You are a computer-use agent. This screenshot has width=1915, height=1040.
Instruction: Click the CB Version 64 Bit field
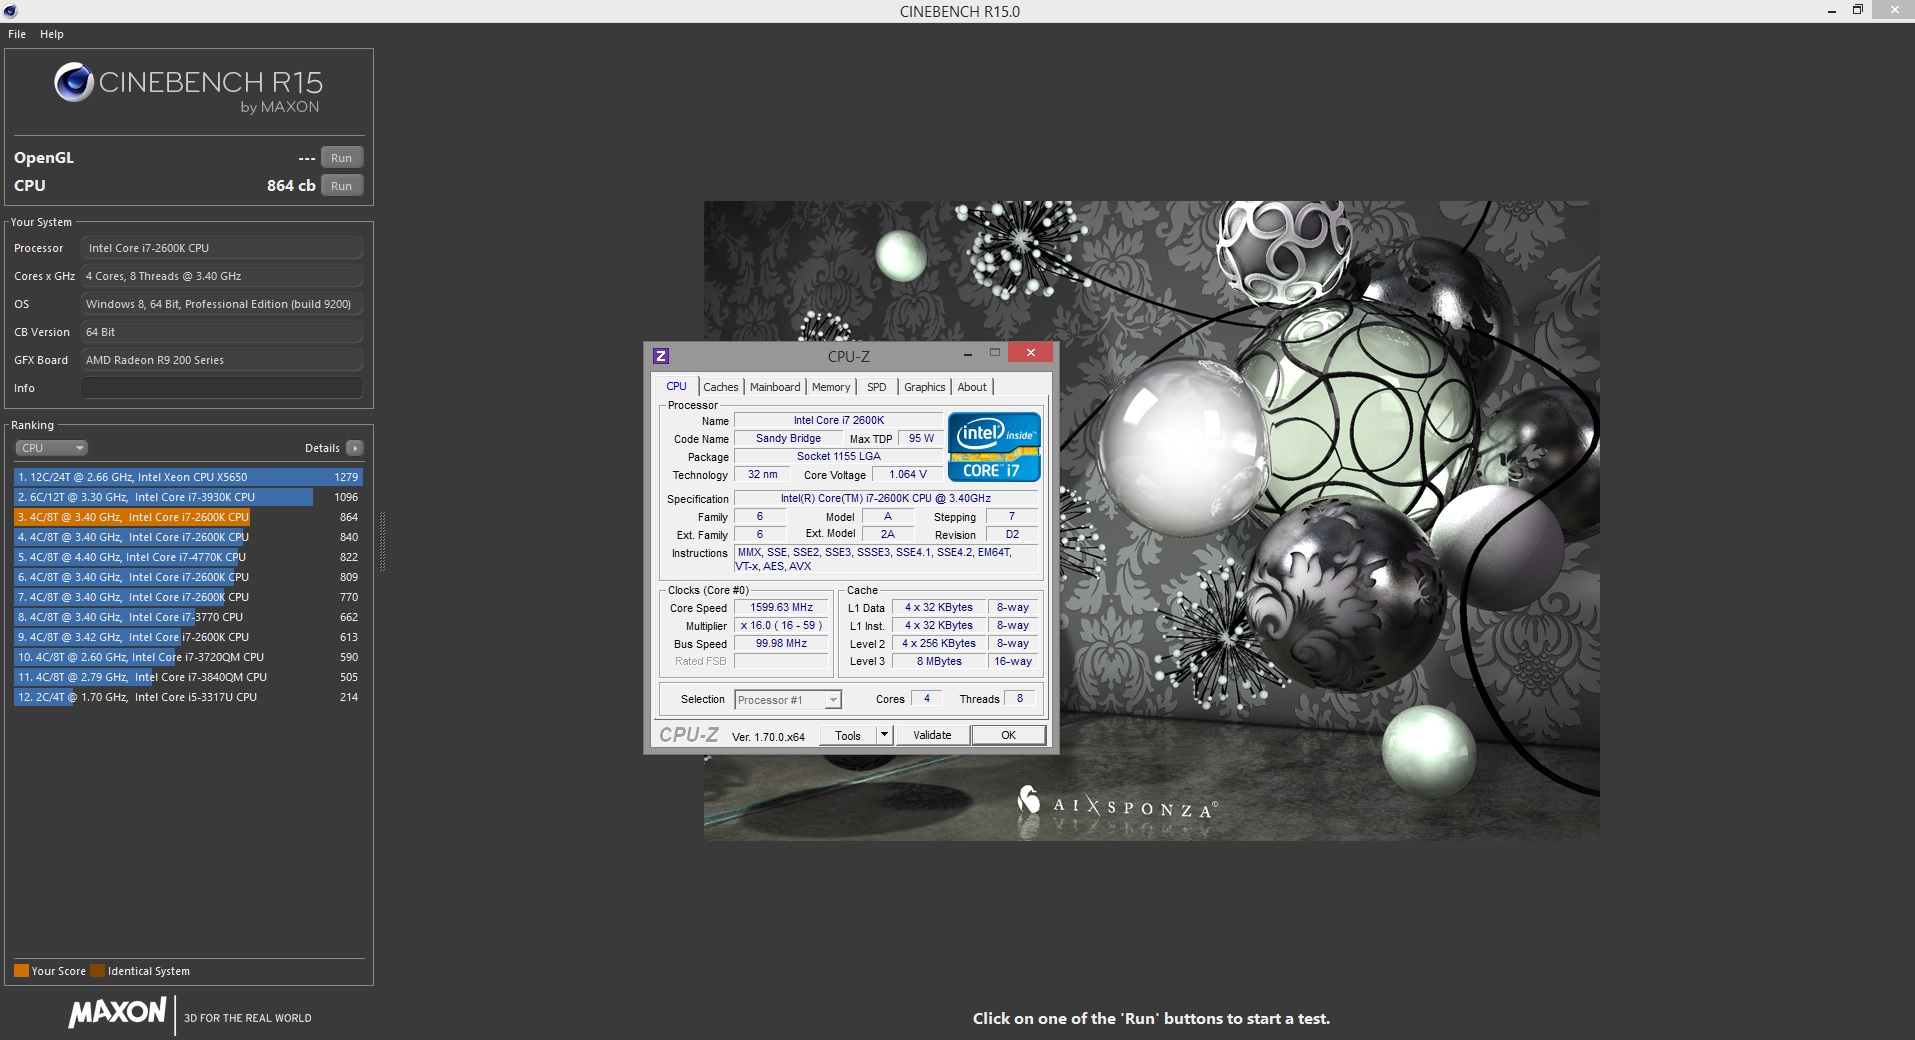pos(222,332)
